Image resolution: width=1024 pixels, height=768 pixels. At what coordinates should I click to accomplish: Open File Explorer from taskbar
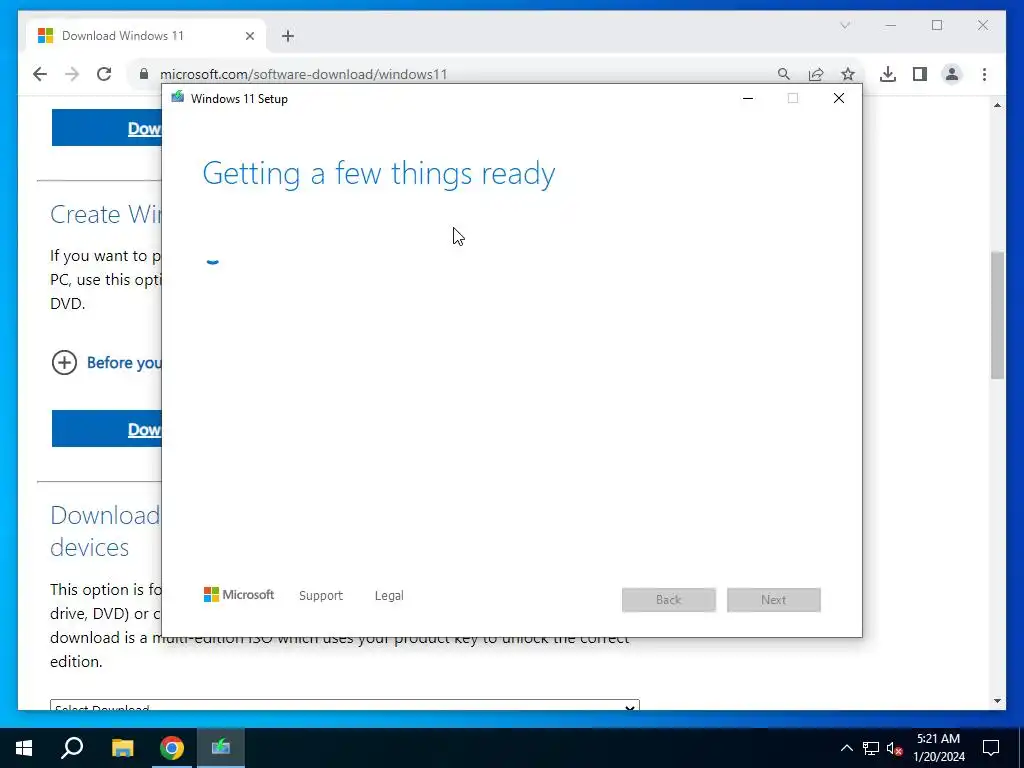pos(122,748)
